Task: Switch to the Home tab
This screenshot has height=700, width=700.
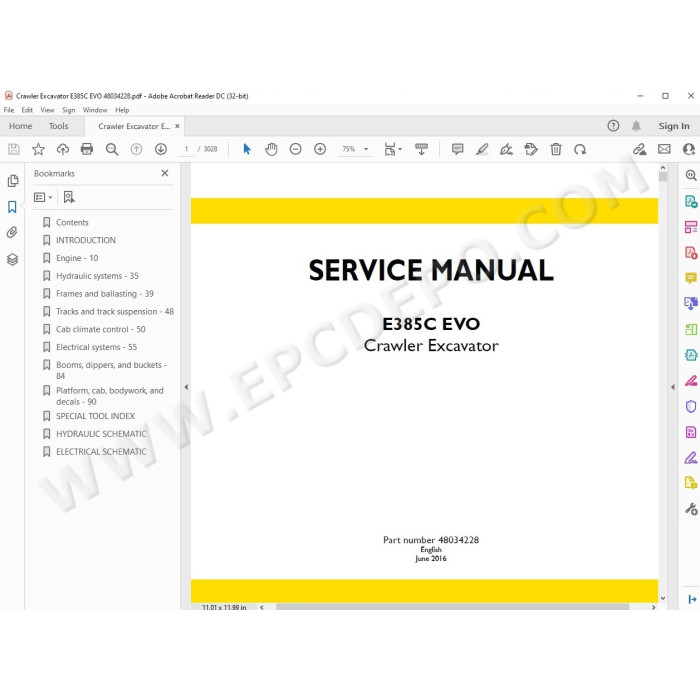Action: click(21, 126)
